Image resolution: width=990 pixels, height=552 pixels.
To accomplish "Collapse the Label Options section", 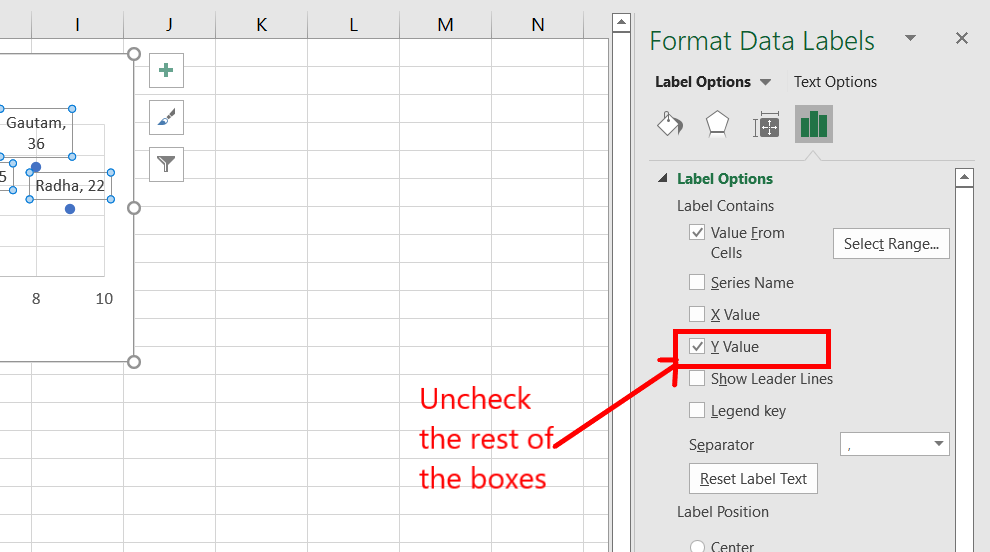I will (x=662, y=178).
